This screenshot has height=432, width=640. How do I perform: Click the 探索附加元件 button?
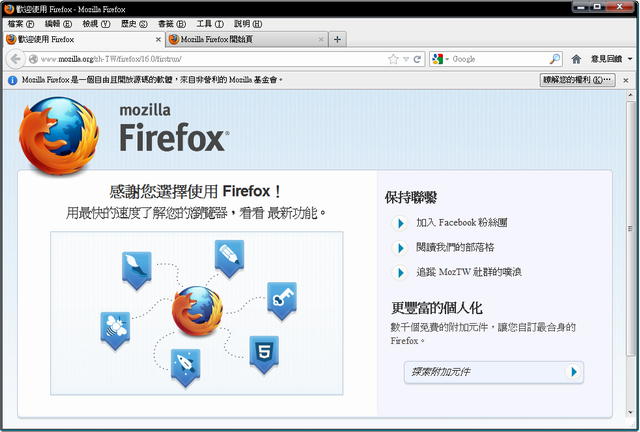point(494,372)
